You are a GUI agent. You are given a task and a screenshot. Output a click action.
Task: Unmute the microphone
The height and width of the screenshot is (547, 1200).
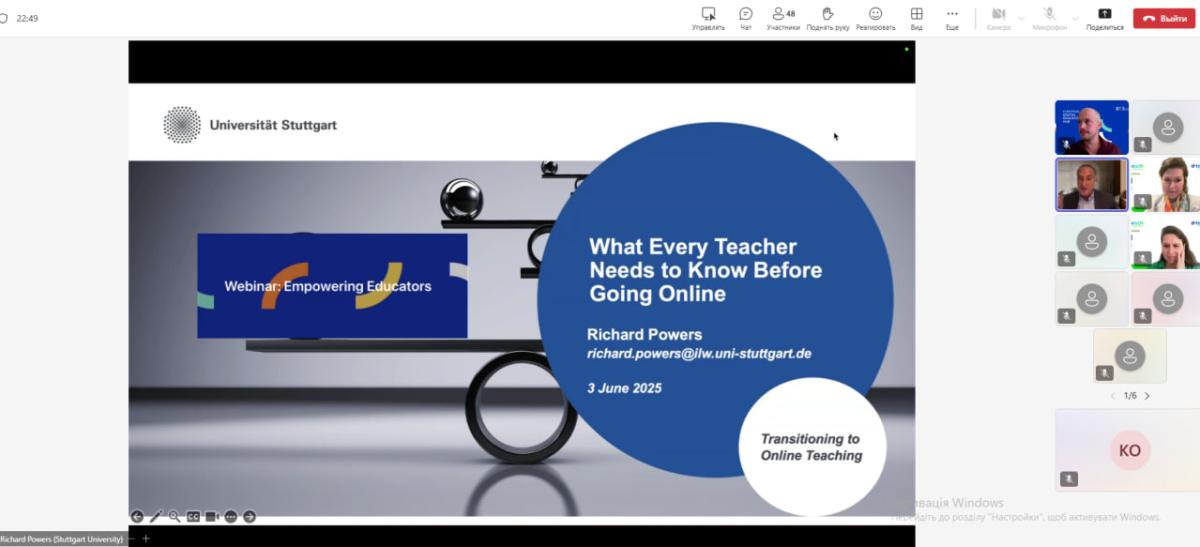point(1050,17)
